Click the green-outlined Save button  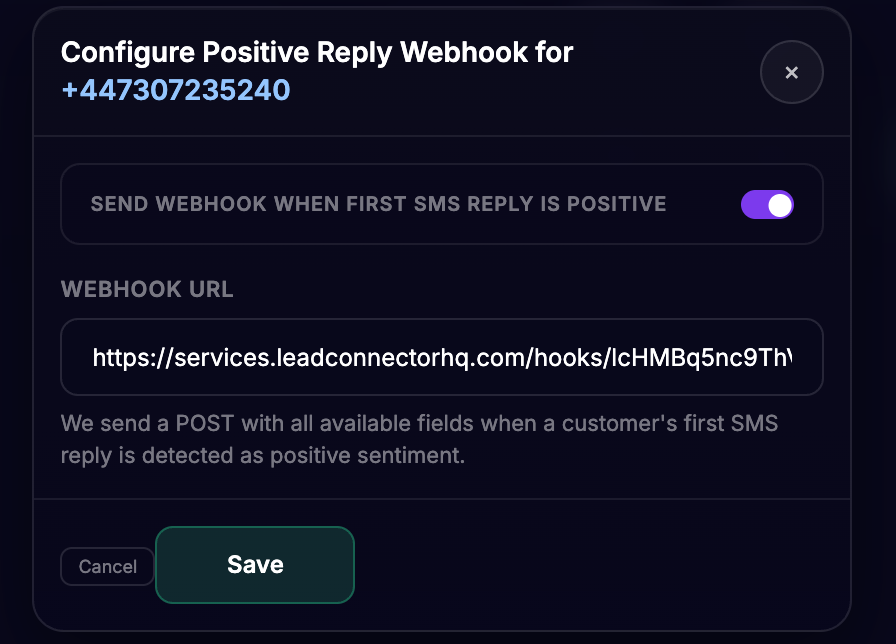tap(255, 565)
